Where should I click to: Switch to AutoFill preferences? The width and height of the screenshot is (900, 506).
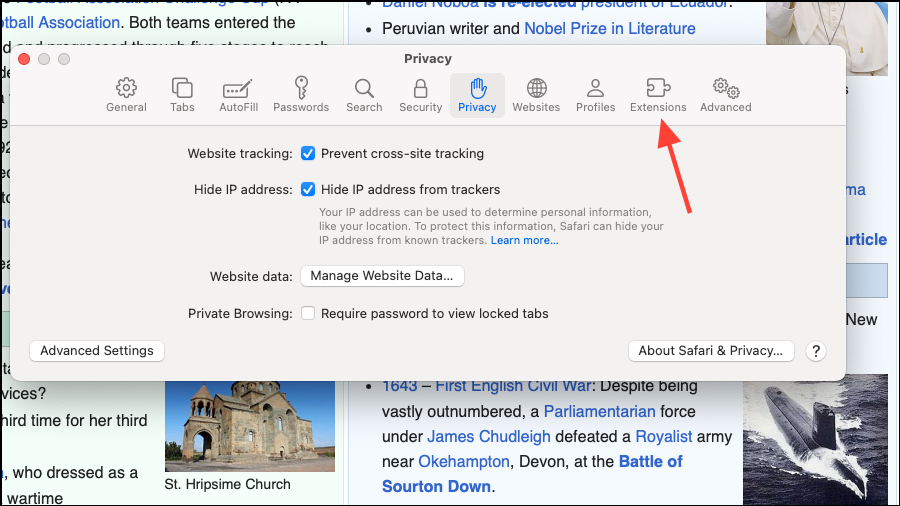(x=238, y=95)
